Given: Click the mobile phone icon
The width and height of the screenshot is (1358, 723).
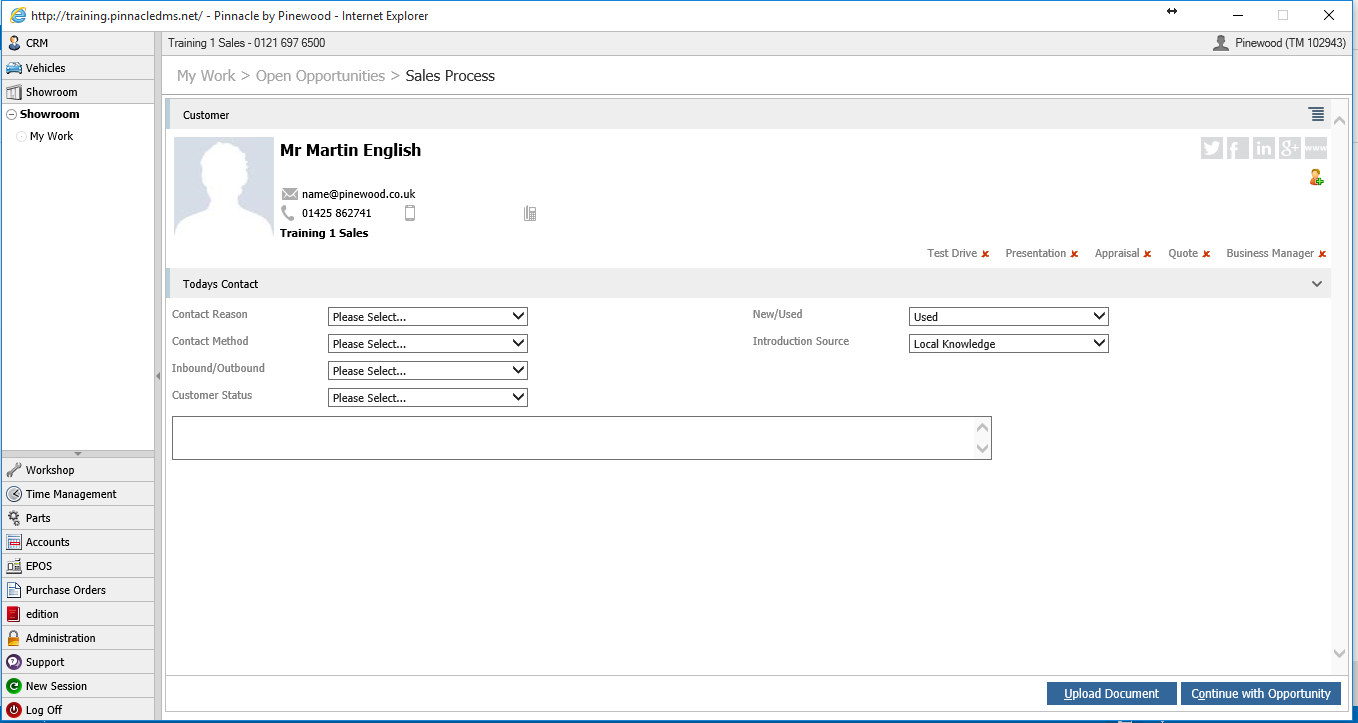Looking at the screenshot, I should pos(409,213).
